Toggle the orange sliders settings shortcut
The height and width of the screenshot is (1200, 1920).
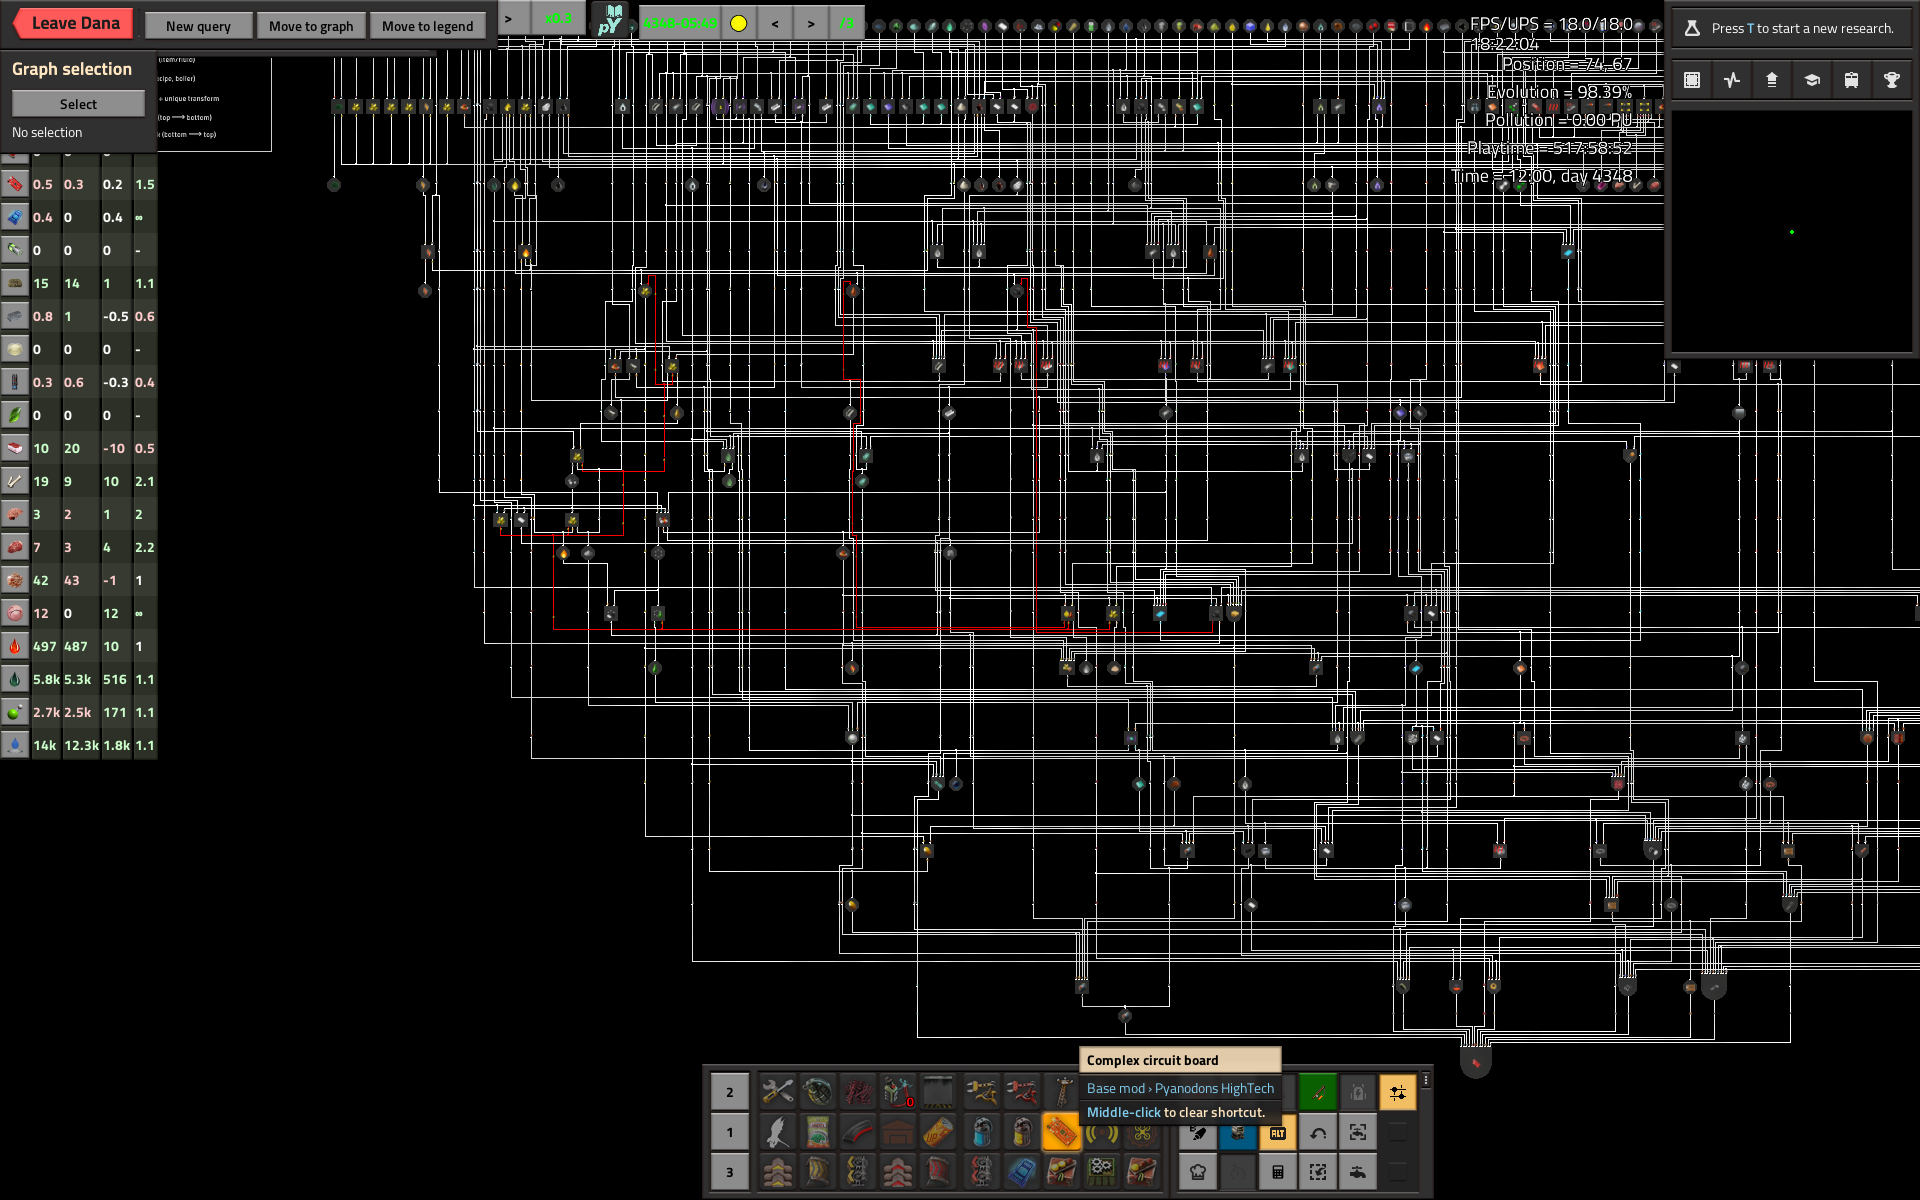1398,1093
